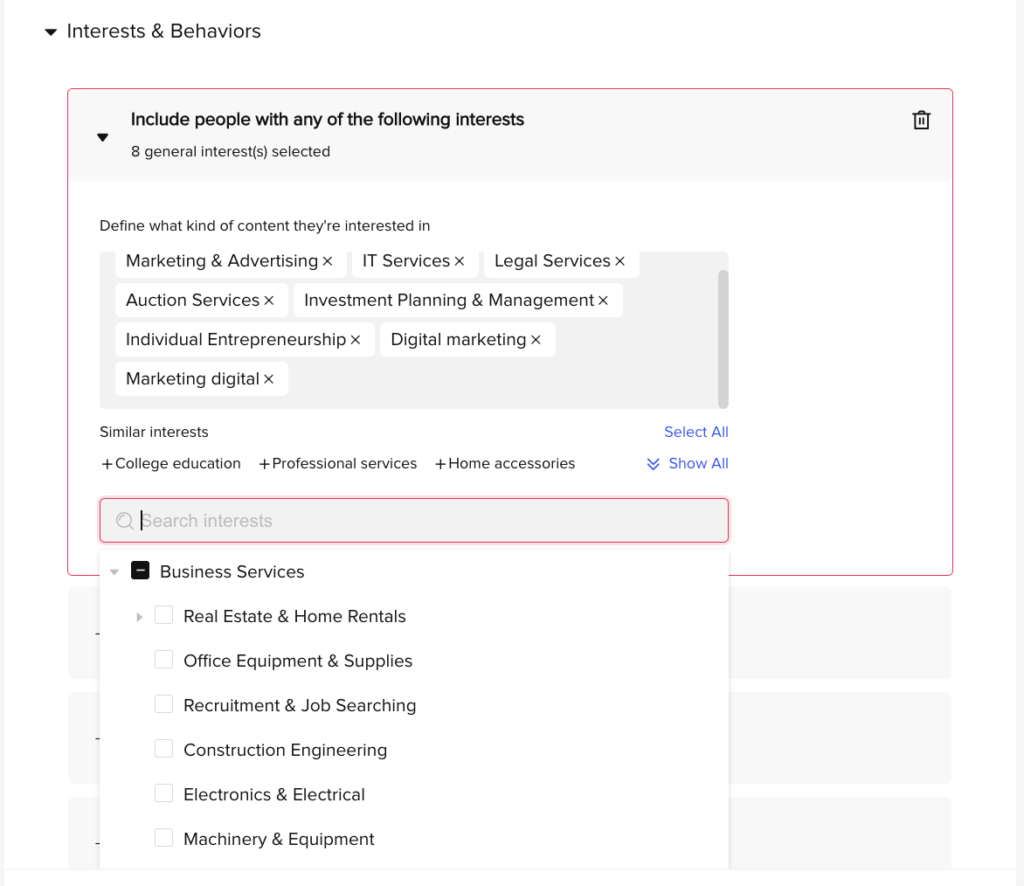
Task: Expand Real Estate & Home Rentals subtree
Action: (x=139, y=616)
